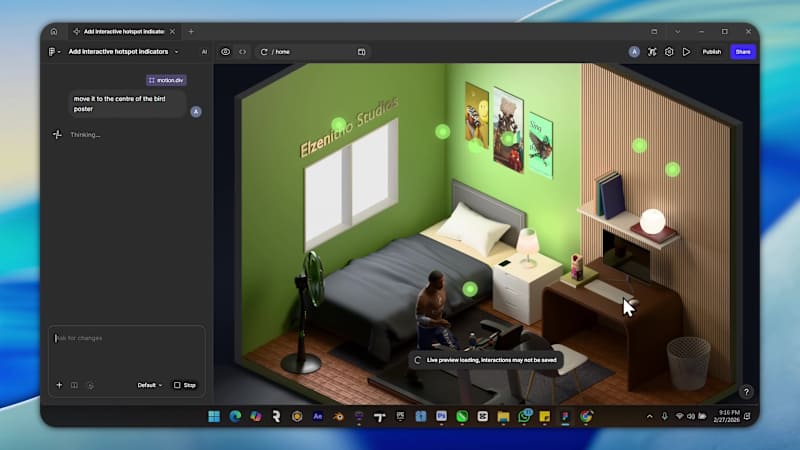Click the AI button in the toolbar
The image size is (800, 450).
[204, 52]
